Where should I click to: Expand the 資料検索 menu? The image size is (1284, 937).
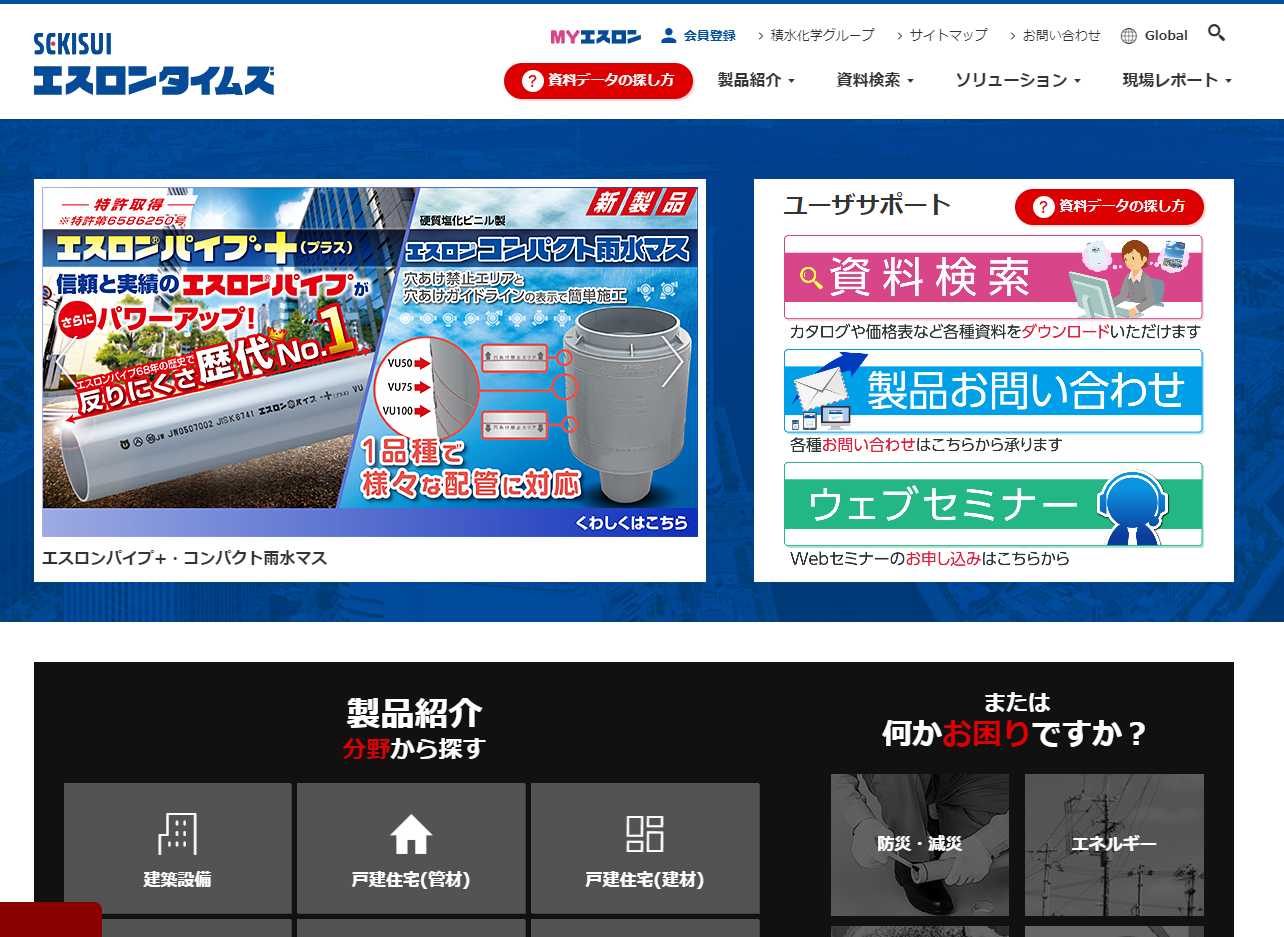tap(875, 80)
